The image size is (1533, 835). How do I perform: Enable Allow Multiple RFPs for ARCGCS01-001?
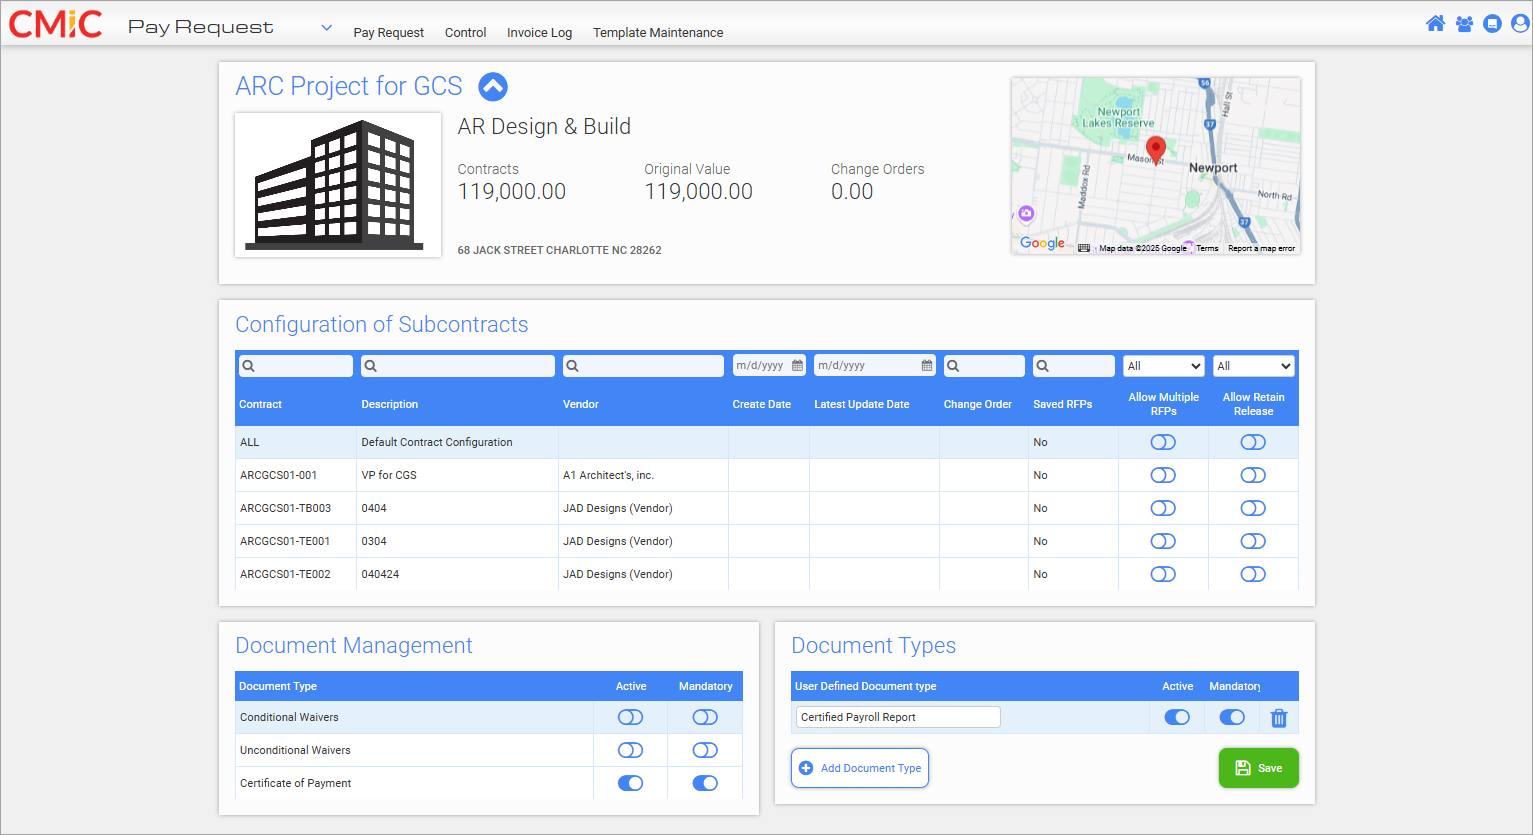pos(1163,475)
